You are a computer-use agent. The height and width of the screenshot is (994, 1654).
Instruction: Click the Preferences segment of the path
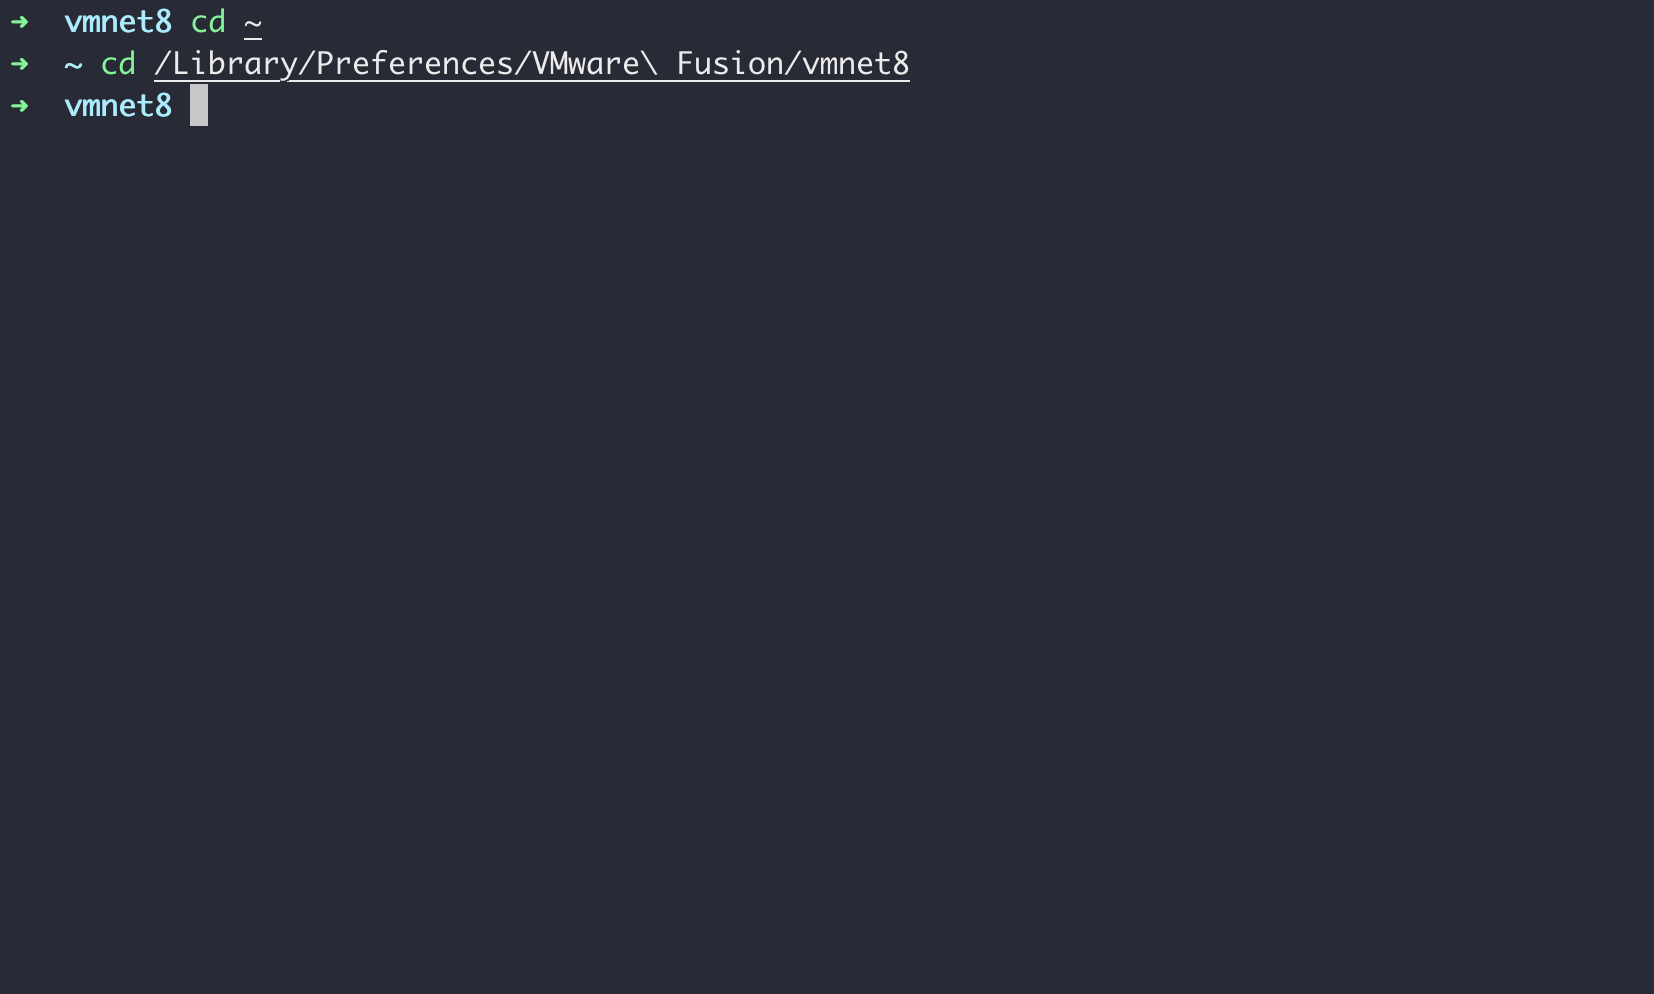click(x=415, y=64)
